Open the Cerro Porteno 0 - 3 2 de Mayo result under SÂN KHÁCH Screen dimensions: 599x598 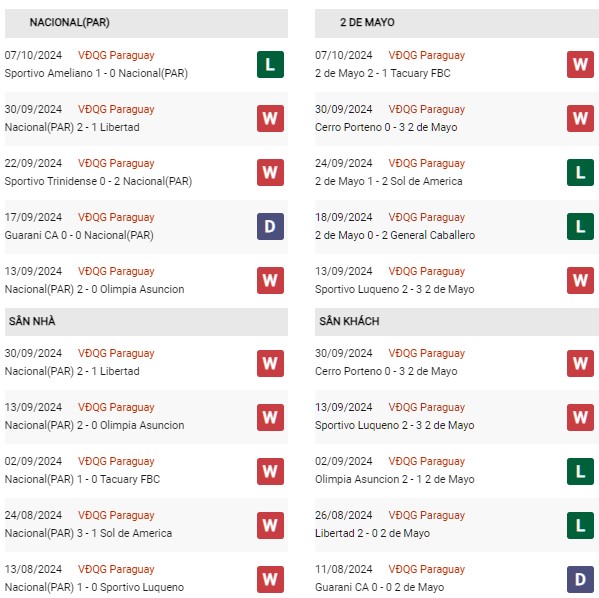386,371
